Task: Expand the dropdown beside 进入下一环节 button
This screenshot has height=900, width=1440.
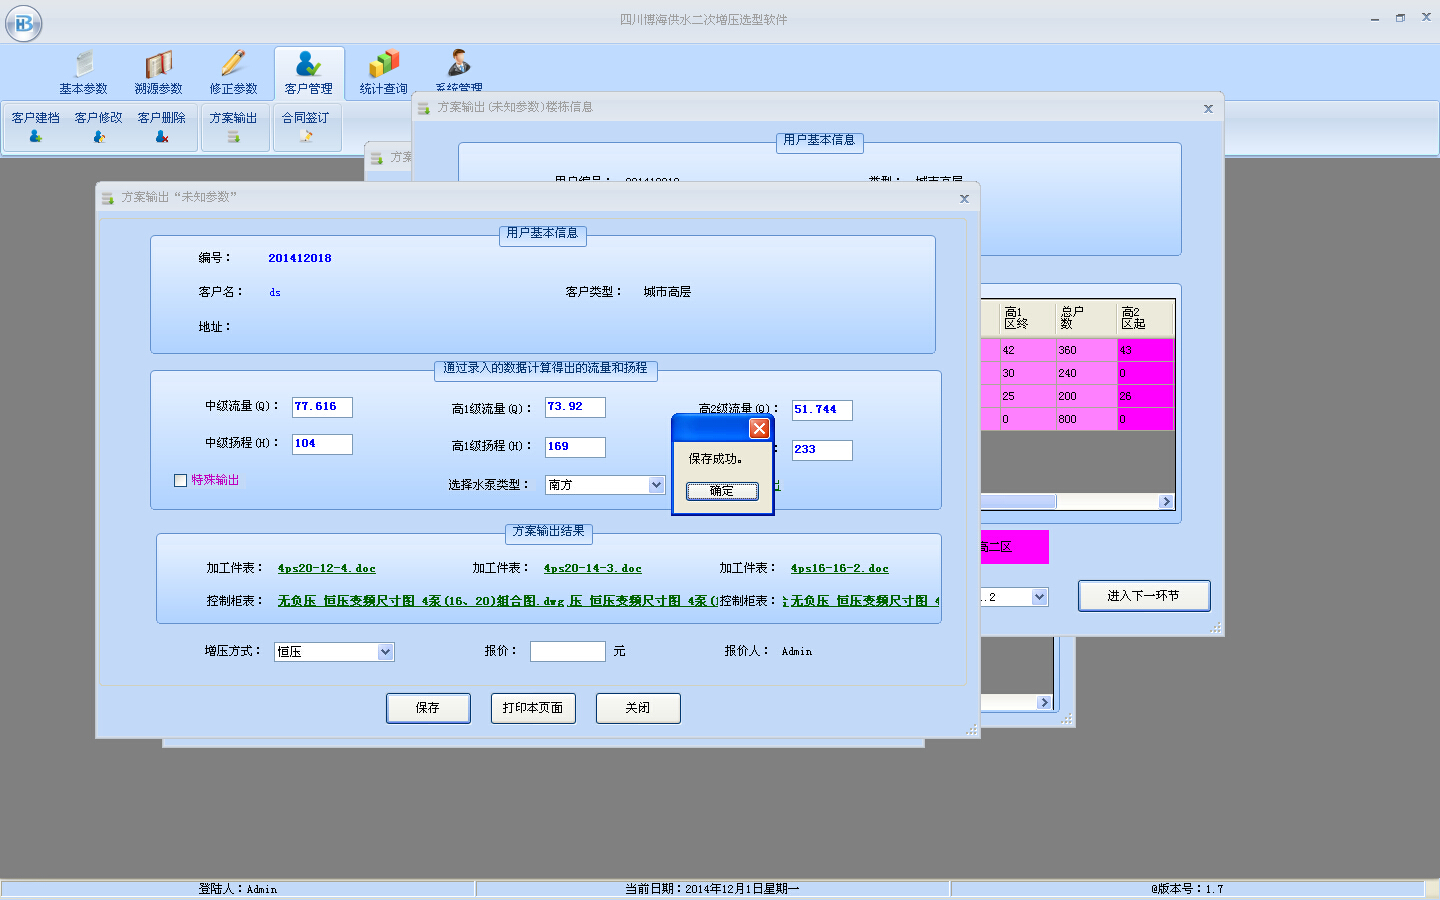Action: pos(1038,596)
